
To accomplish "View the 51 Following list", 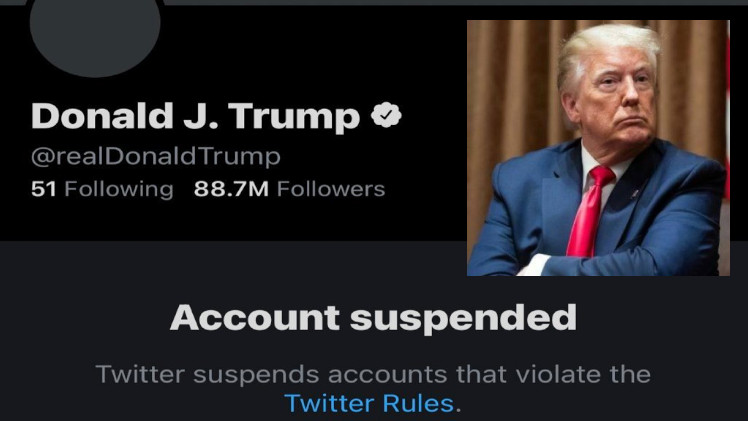I will (102, 188).
